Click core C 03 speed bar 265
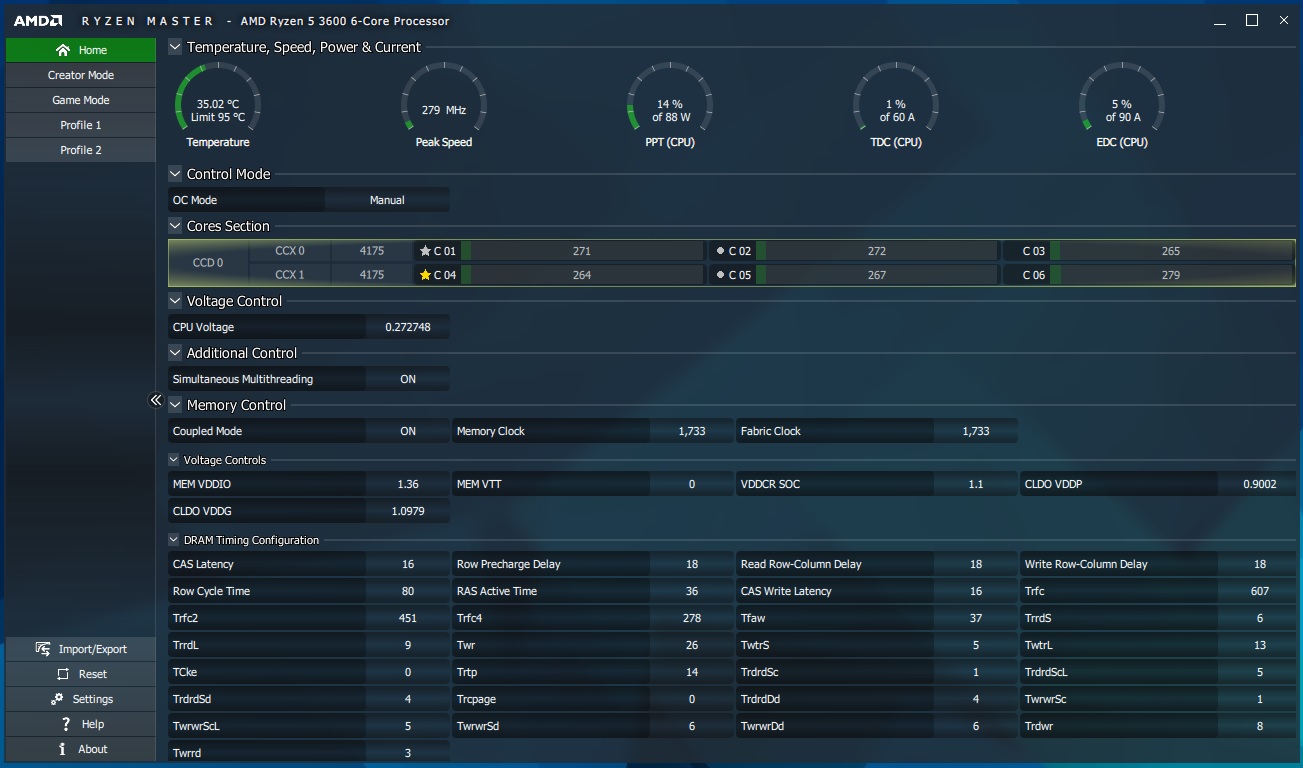The height and width of the screenshot is (768, 1303). click(1171, 251)
